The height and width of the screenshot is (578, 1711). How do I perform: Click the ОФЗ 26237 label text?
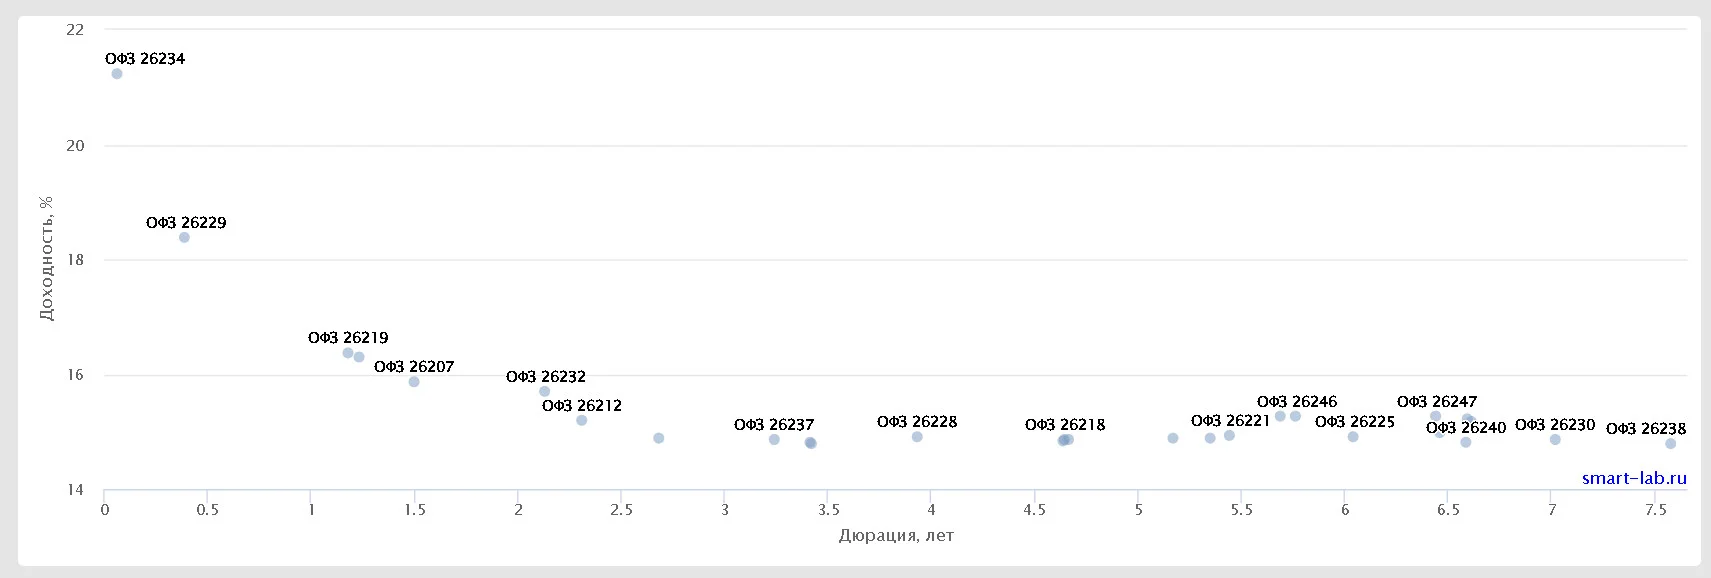774,425
